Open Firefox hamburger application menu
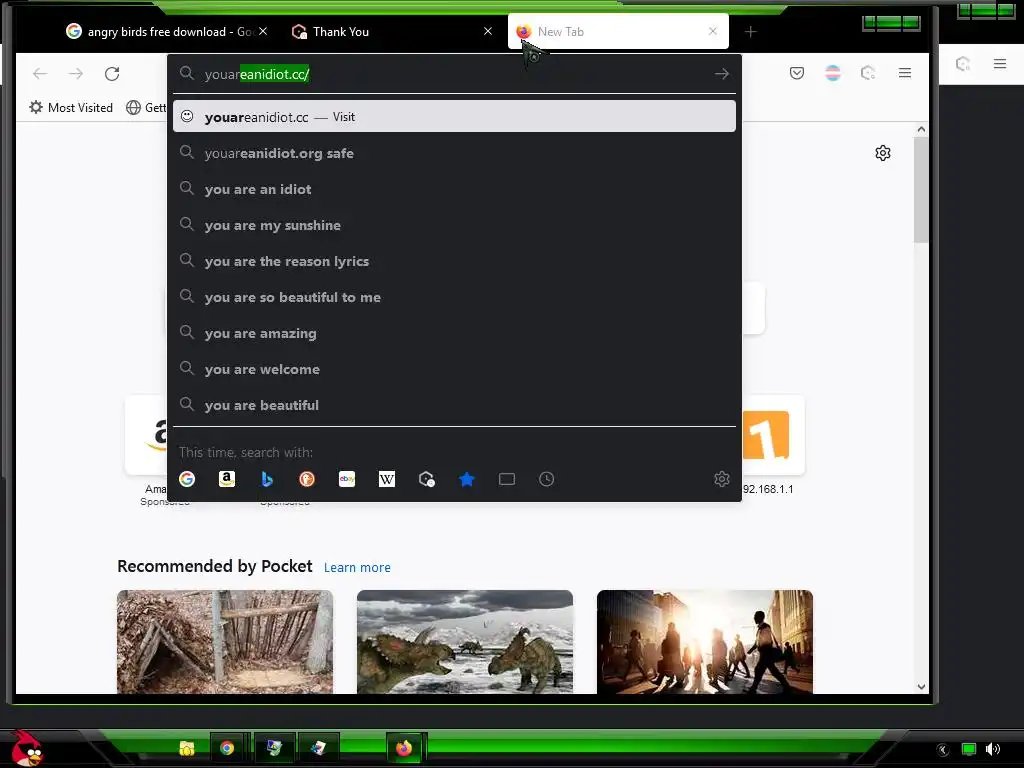 pyautogui.click(x=904, y=73)
